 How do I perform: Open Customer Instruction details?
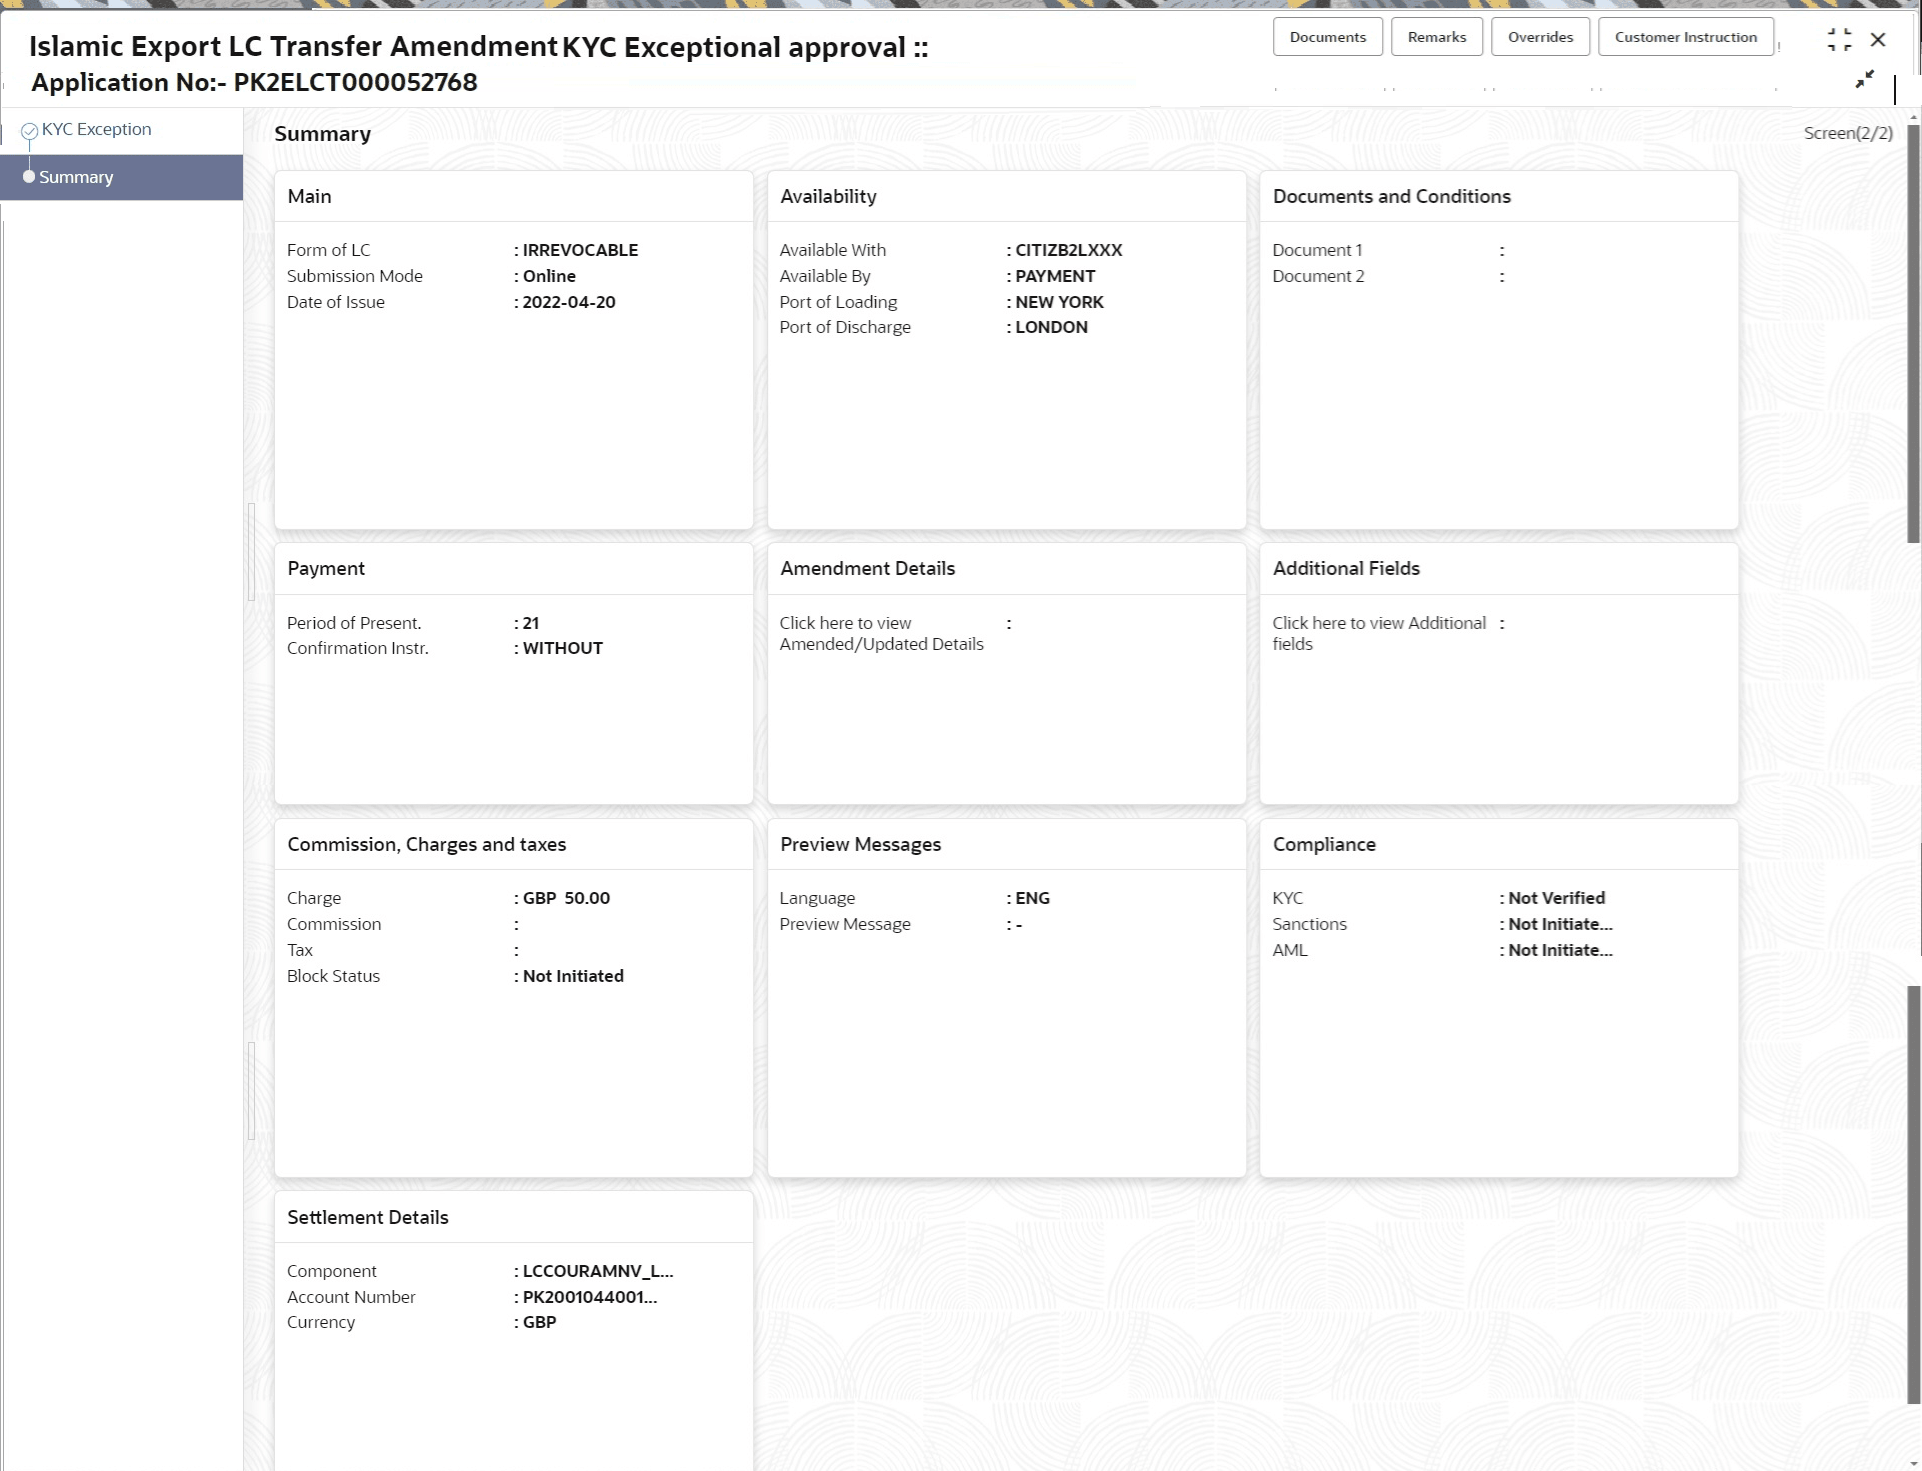click(1685, 36)
